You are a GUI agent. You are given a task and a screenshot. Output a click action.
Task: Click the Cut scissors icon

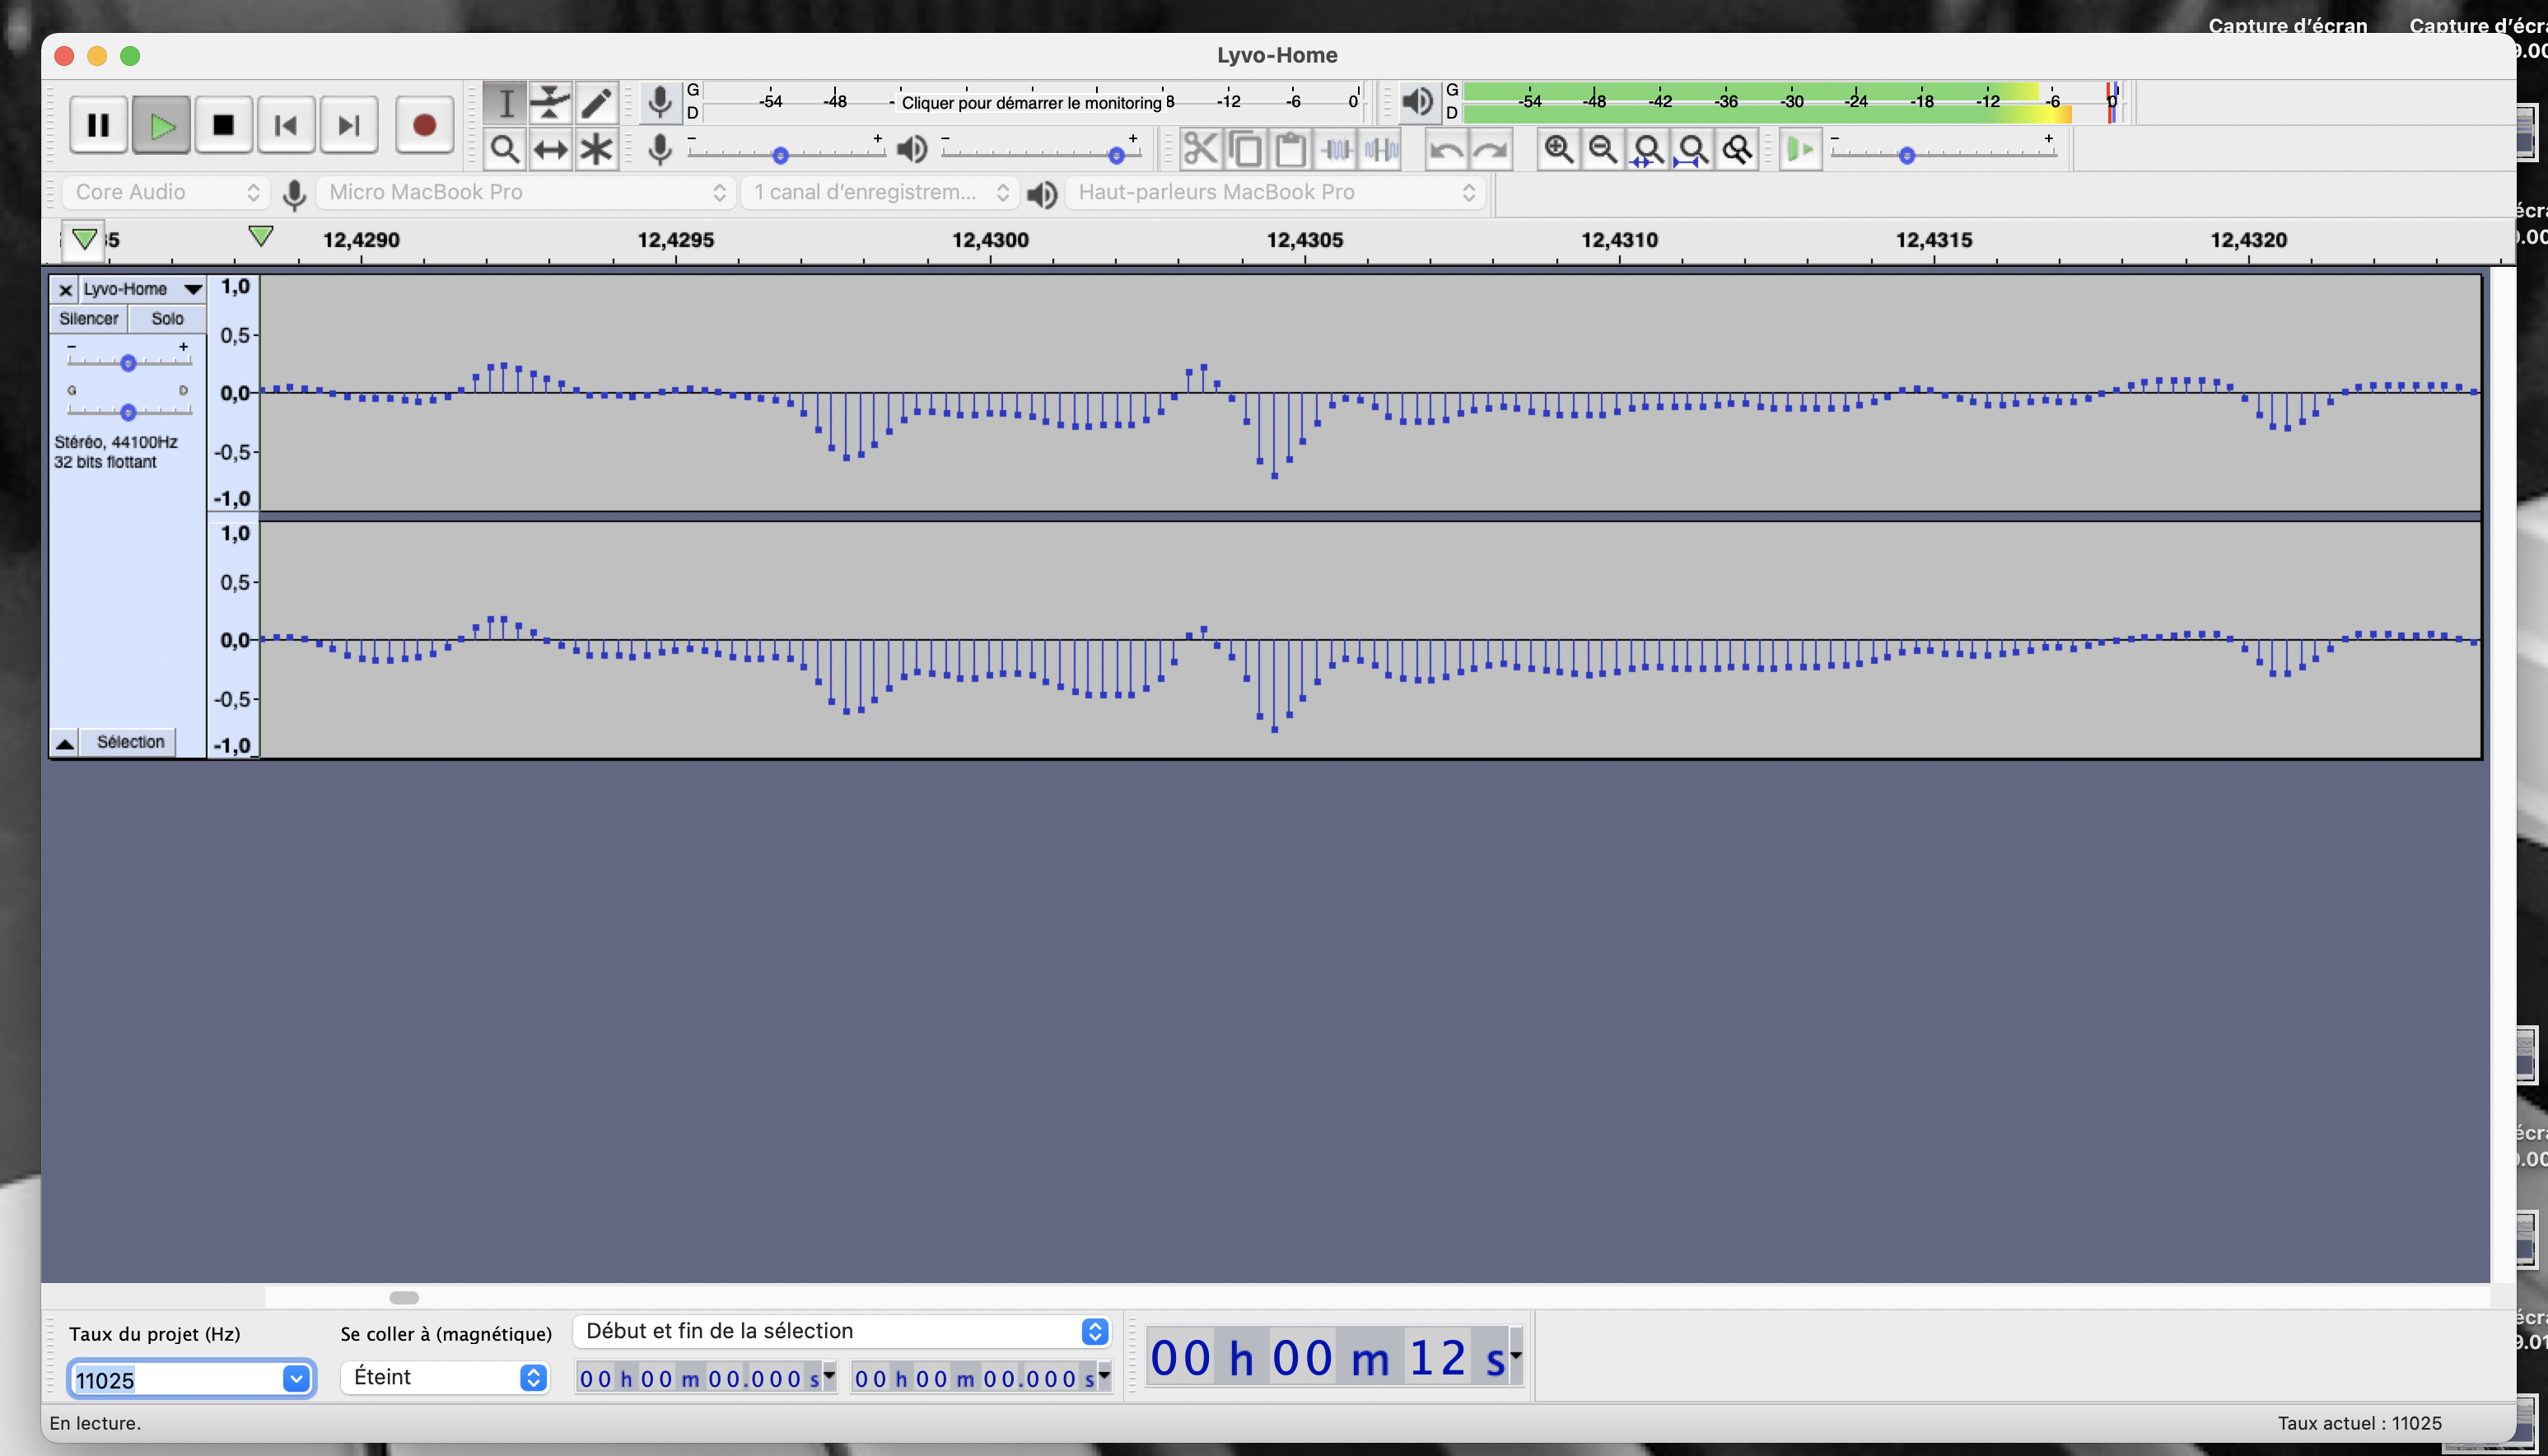click(1200, 150)
